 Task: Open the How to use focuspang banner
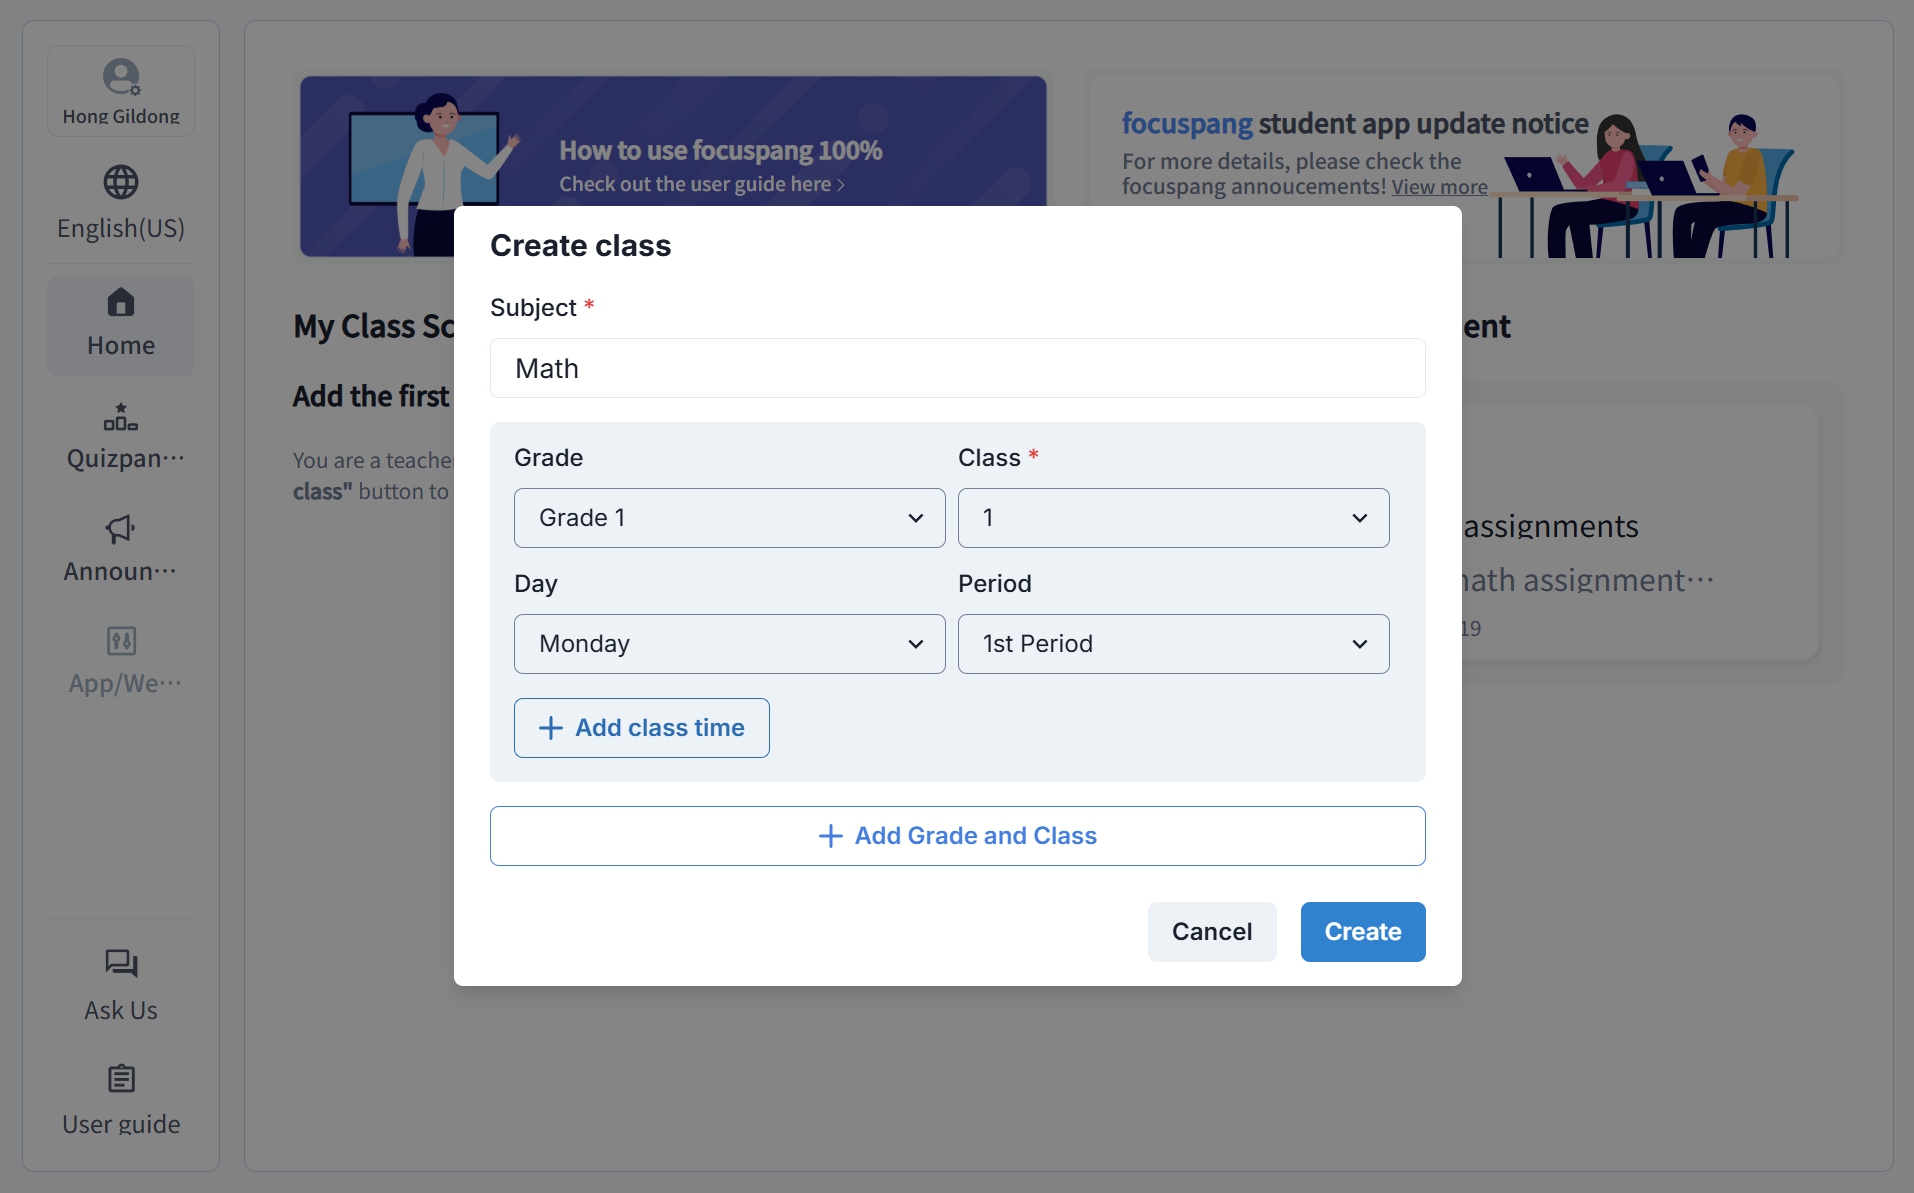coord(673,141)
